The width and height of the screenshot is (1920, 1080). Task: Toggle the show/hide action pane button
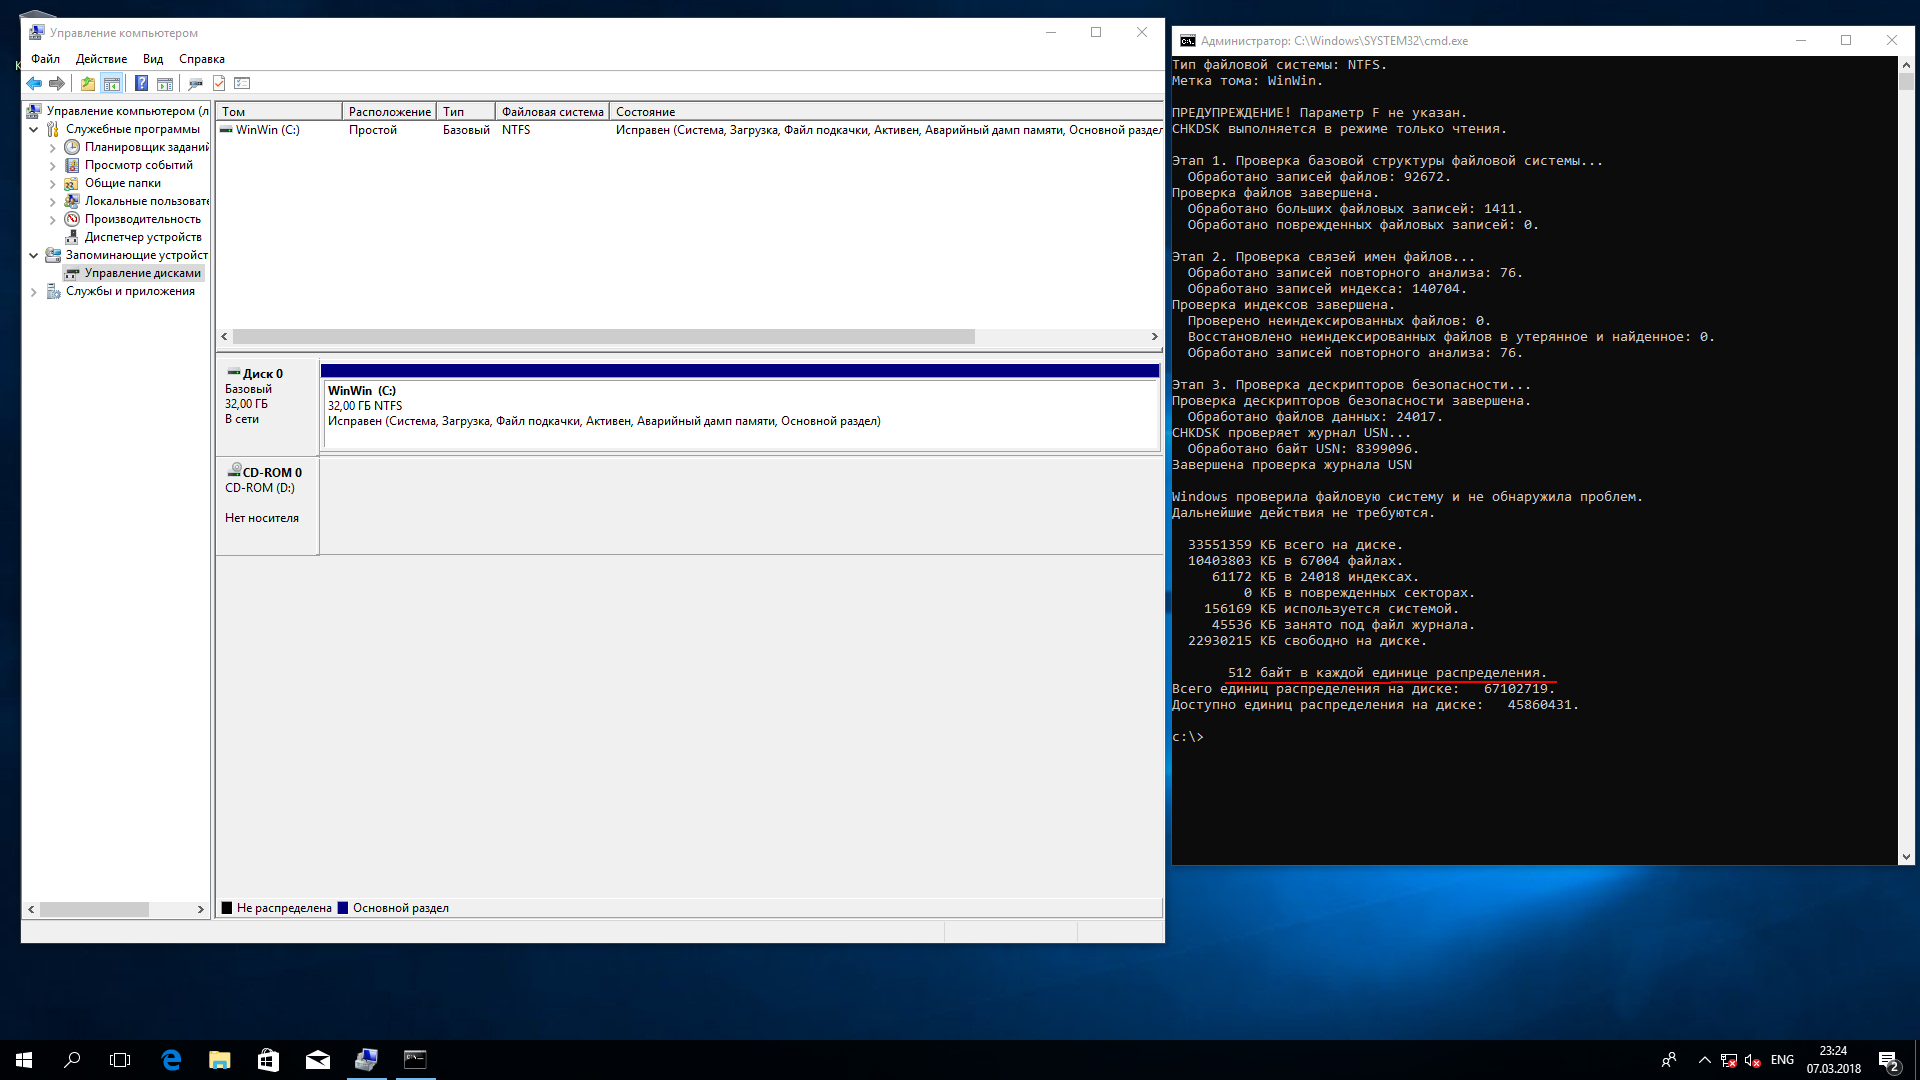165,84
